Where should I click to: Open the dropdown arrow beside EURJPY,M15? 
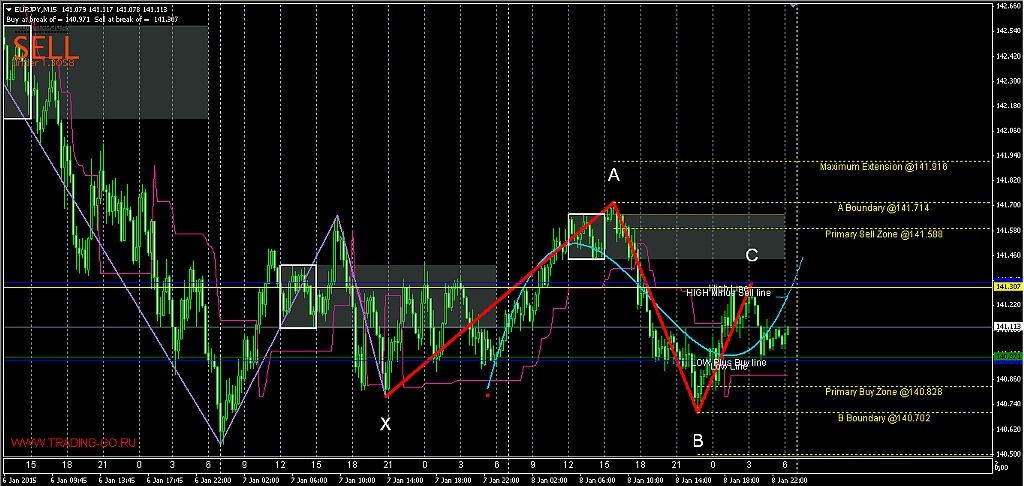pyautogui.click(x=6, y=8)
